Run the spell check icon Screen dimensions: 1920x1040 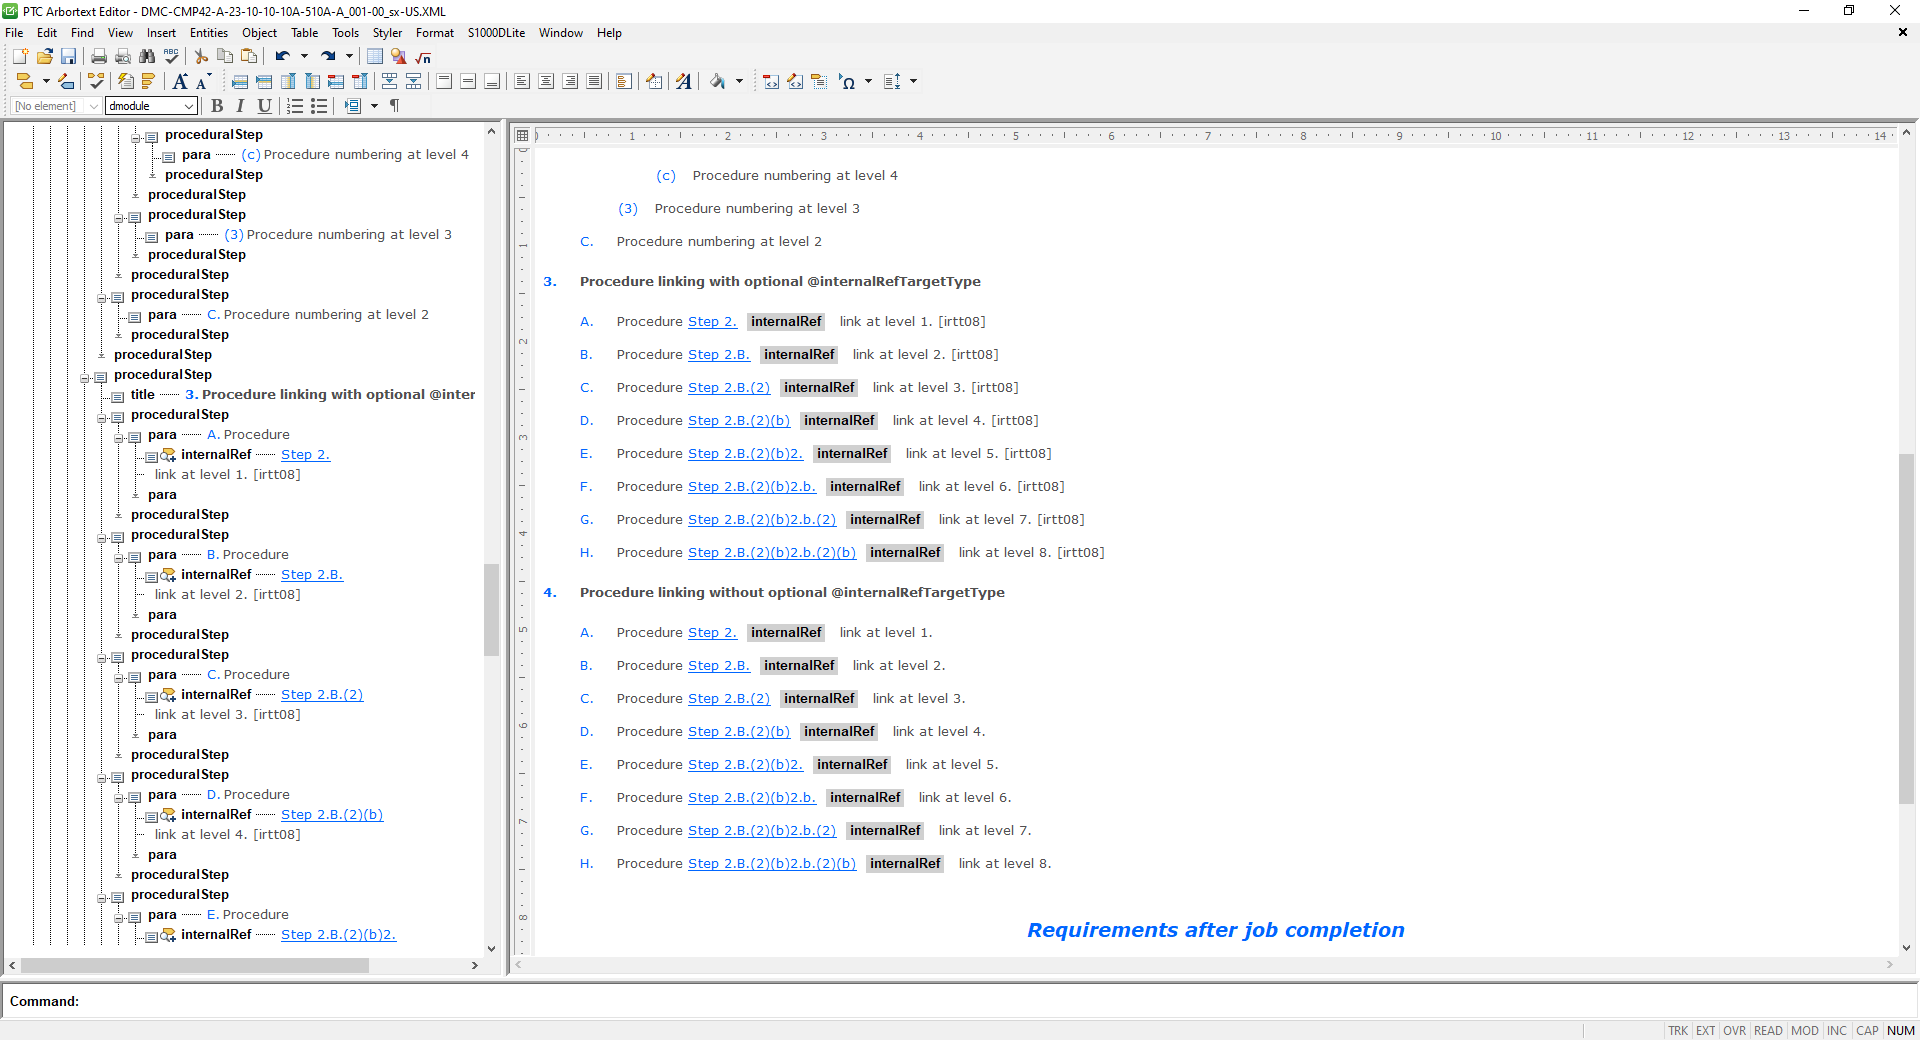171,57
